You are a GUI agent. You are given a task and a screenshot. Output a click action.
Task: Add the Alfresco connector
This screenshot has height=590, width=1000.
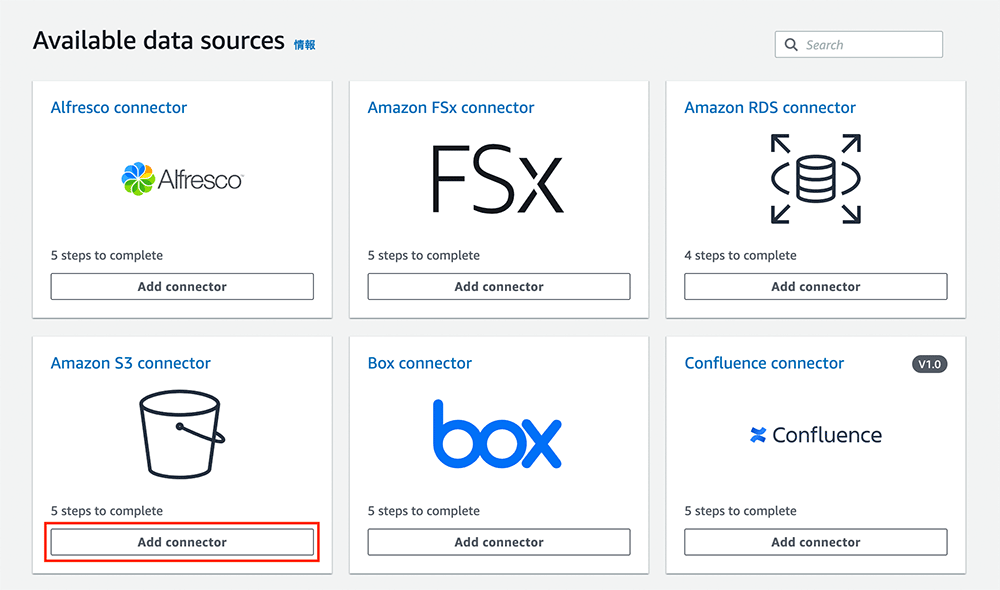[x=182, y=286]
